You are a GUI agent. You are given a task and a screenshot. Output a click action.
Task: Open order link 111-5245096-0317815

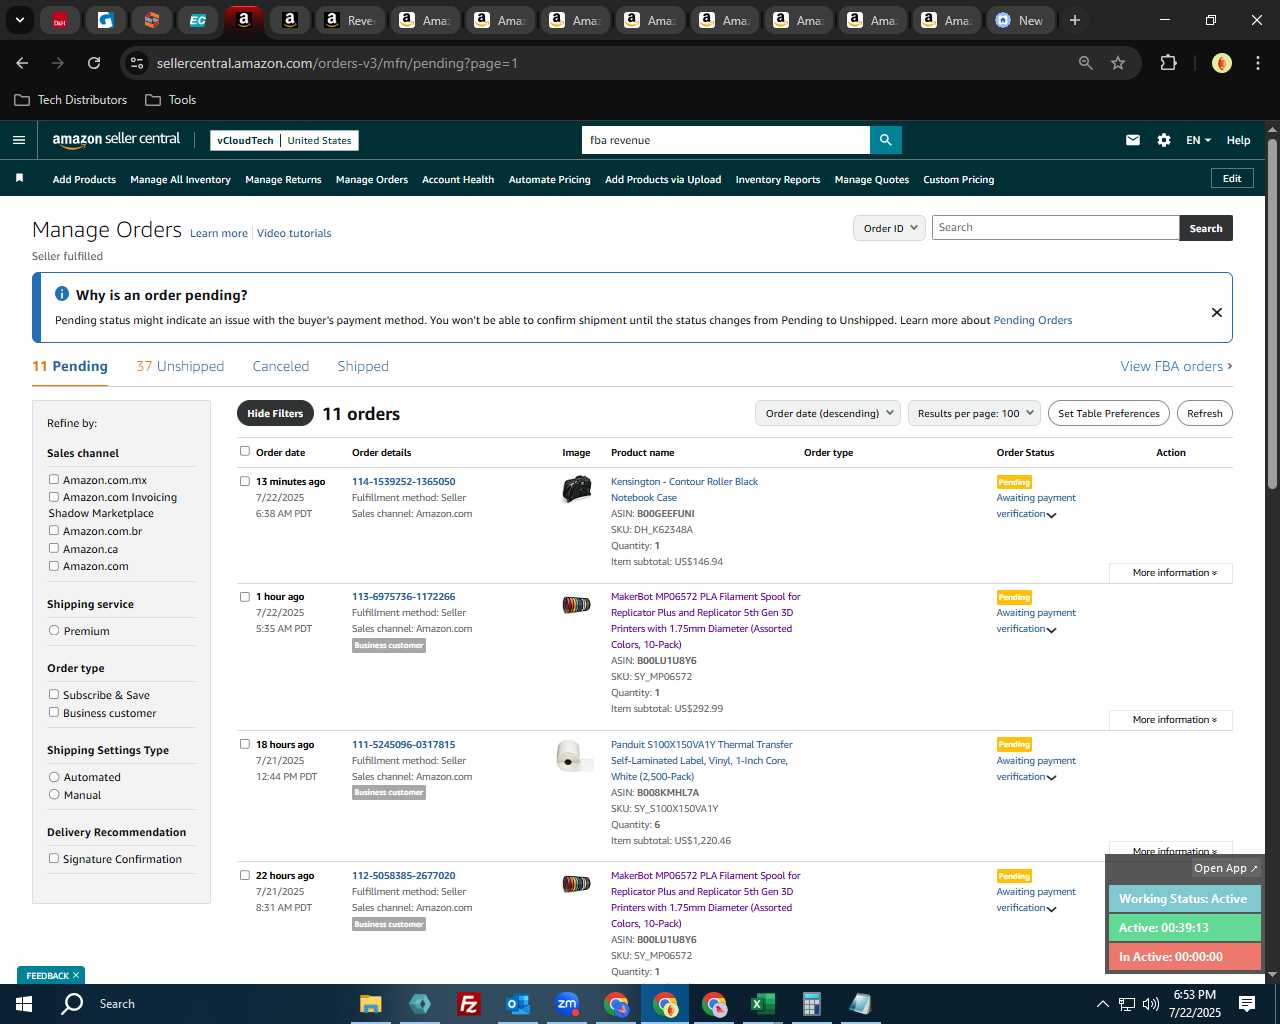point(403,744)
